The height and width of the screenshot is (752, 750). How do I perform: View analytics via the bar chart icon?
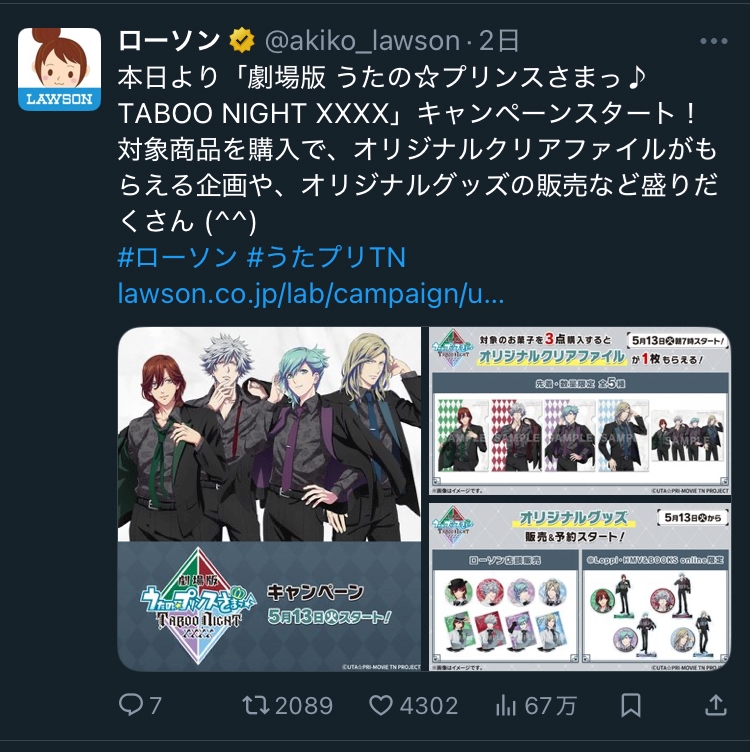point(505,705)
